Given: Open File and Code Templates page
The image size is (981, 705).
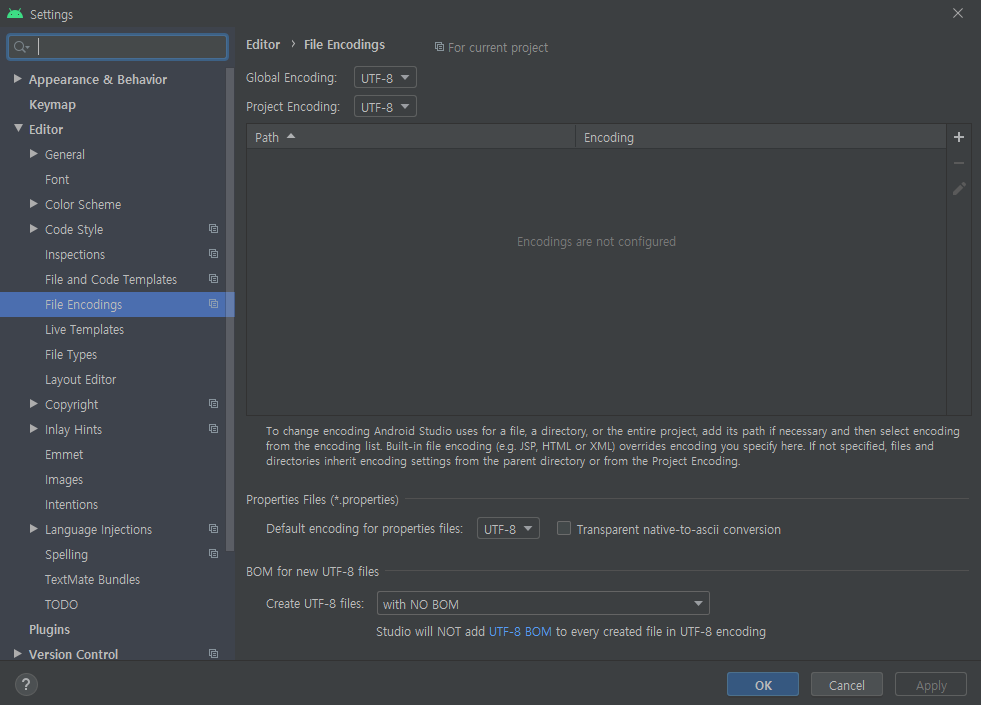Looking at the screenshot, I should click(x=113, y=280).
